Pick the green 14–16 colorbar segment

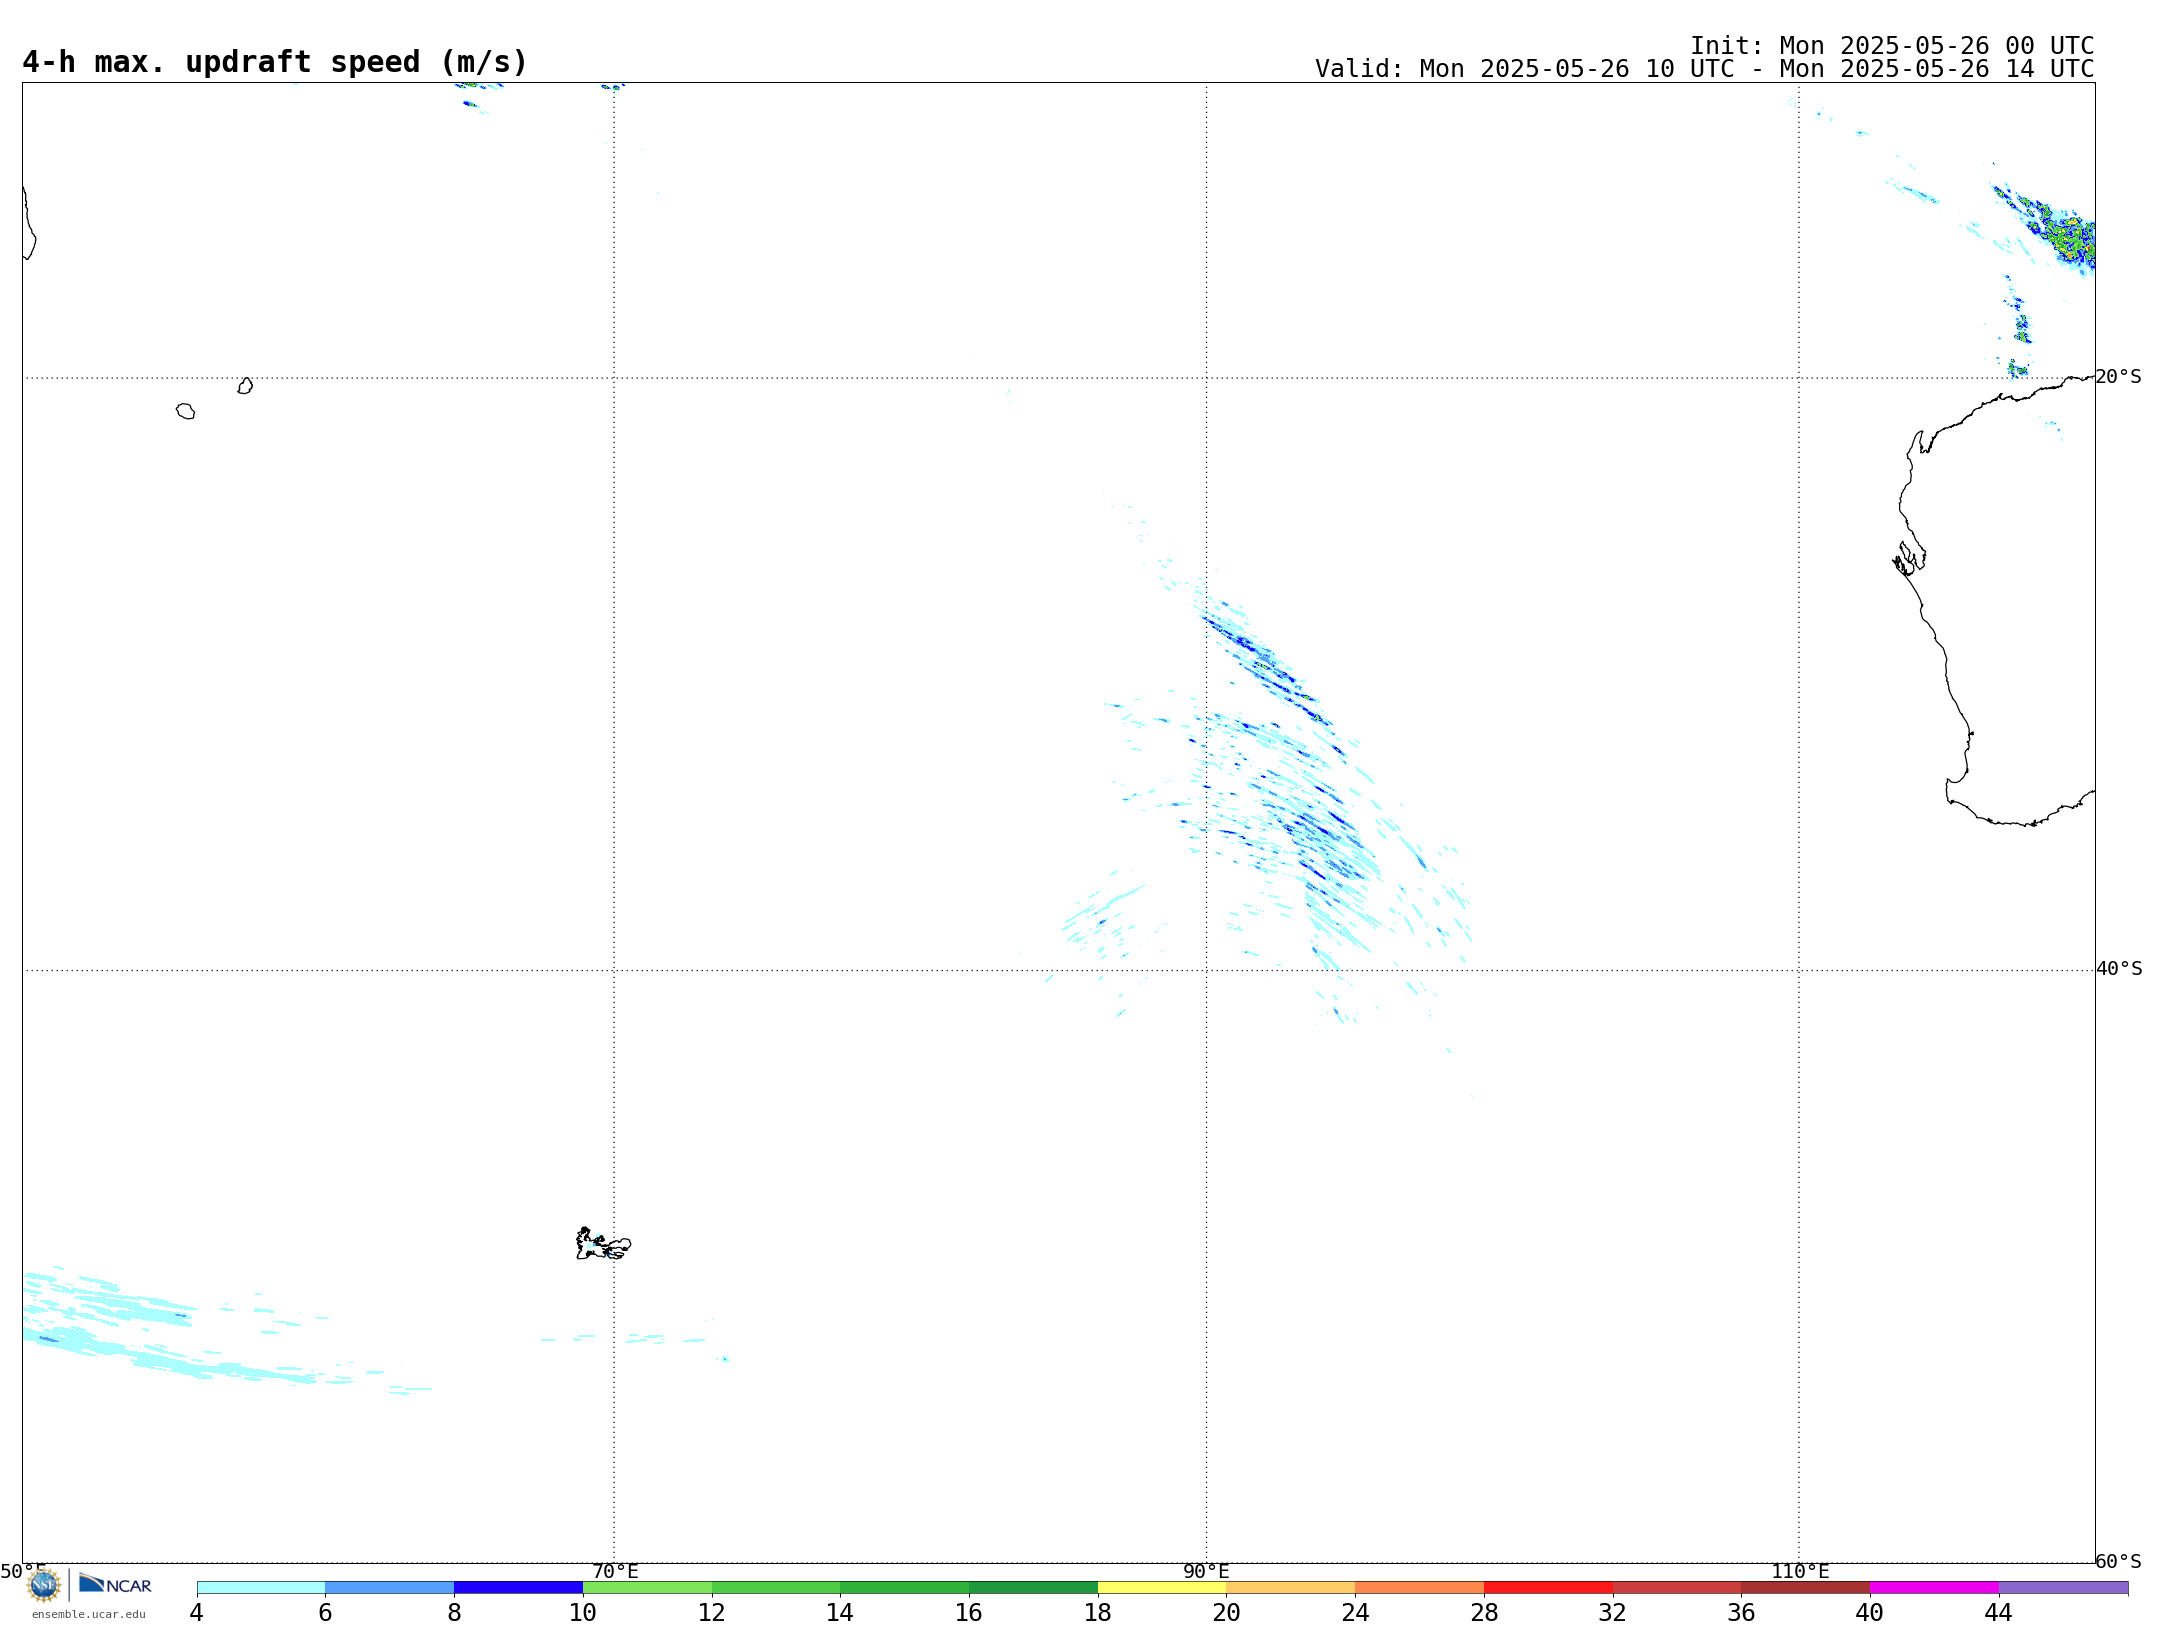[x=905, y=1588]
